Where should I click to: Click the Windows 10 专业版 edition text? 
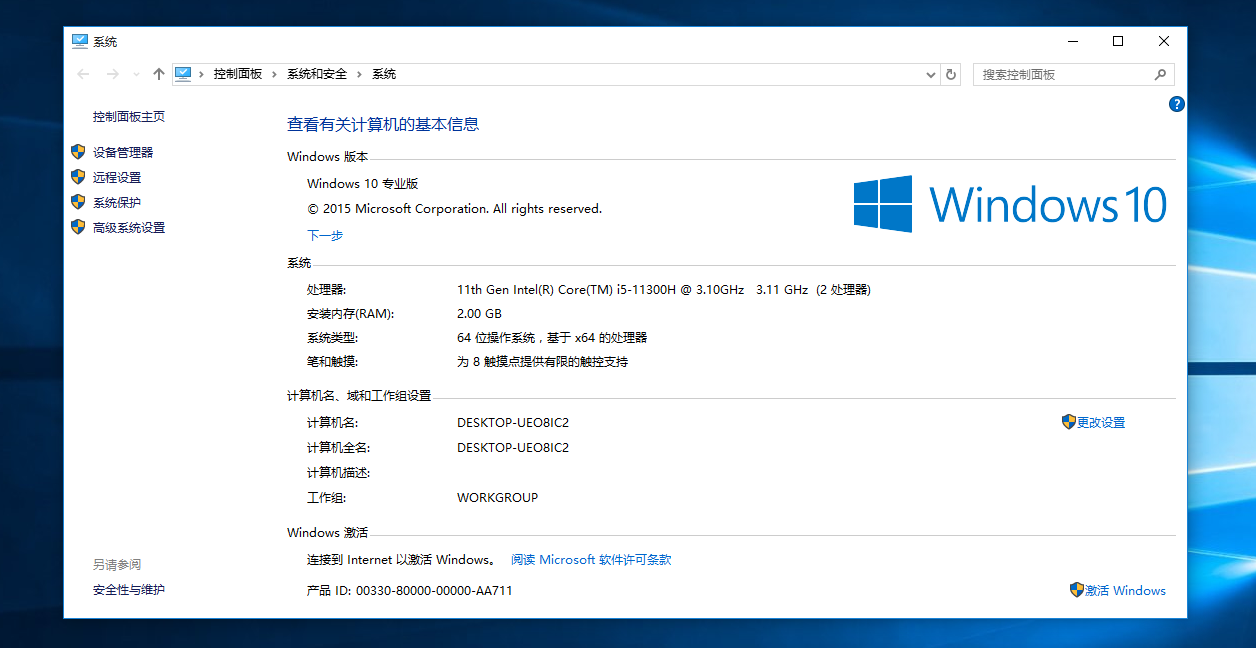point(362,184)
